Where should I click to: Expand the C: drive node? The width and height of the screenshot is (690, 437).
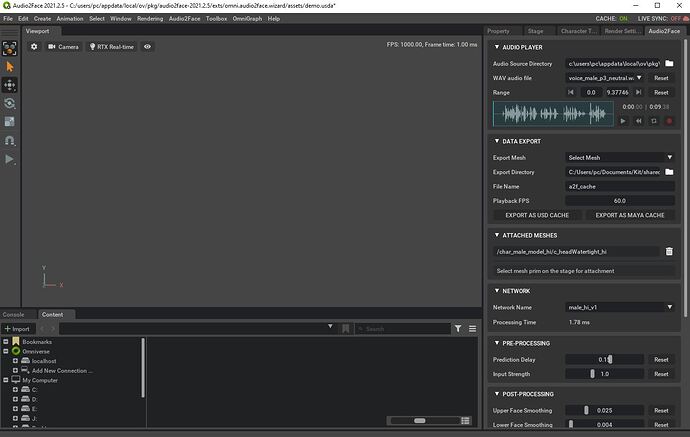(15, 389)
